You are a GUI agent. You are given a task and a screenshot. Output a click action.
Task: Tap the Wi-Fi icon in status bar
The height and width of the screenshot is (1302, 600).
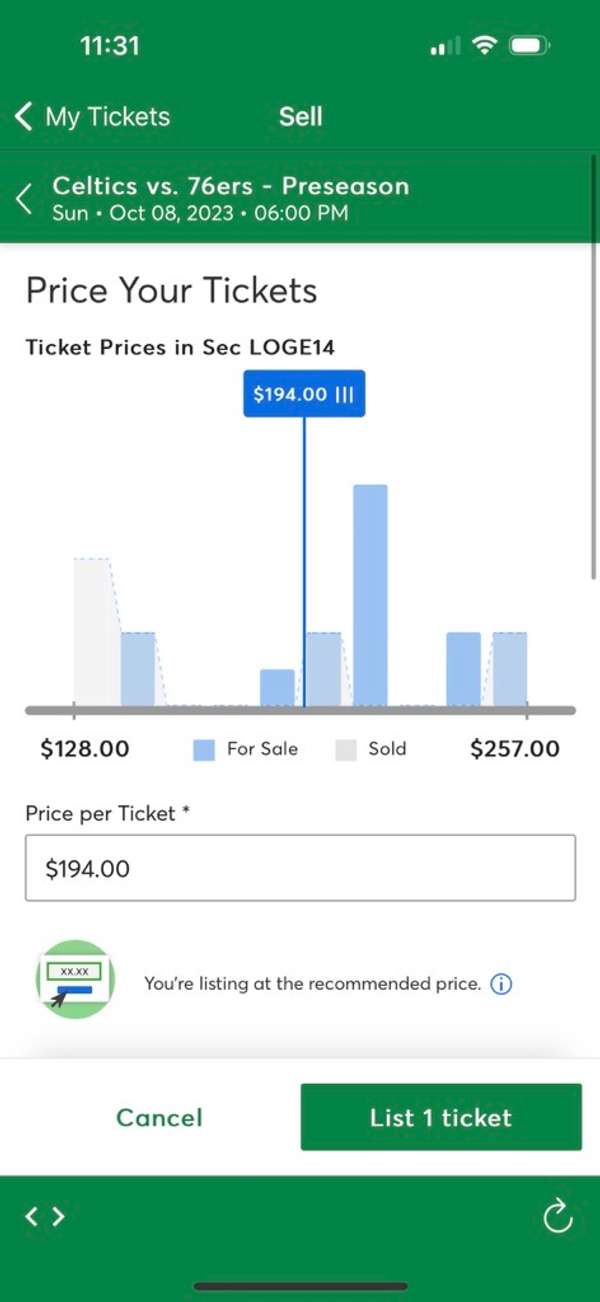click(482, 45)
